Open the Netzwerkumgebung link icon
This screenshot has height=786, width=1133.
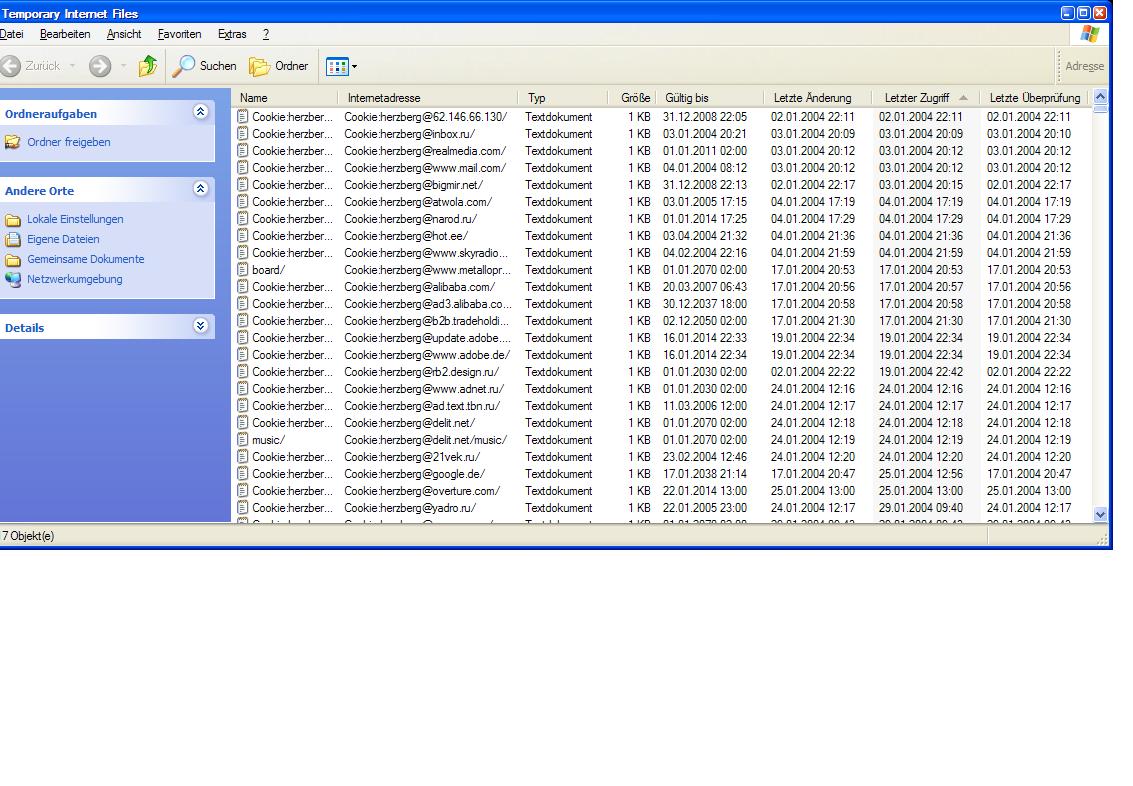[13, 279]
